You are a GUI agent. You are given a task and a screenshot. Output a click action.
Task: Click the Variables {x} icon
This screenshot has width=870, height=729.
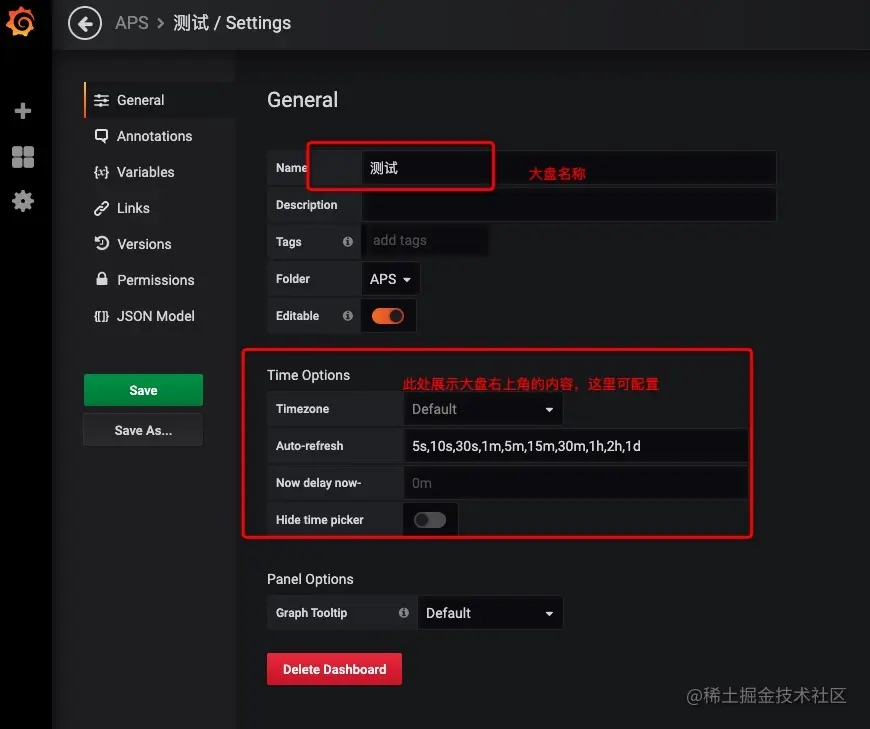tap(100, 172)
